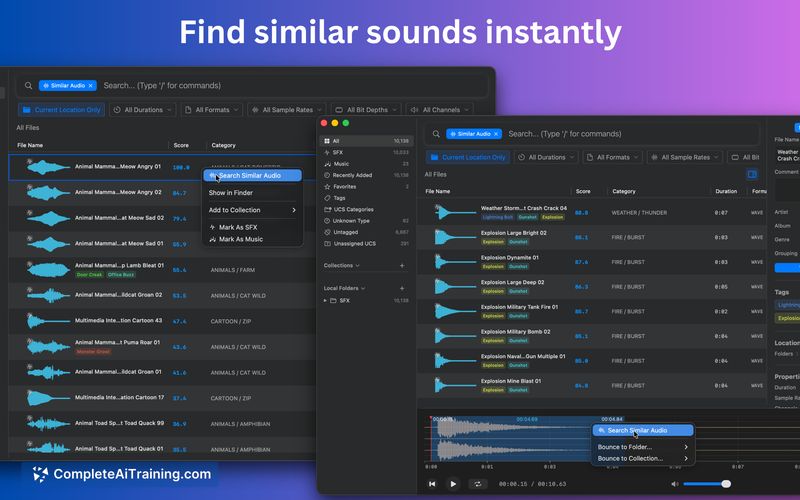
Task: Select the Explosion Mine Blast 01 waveform thumbnail
Action: click(x=455, y=386)
